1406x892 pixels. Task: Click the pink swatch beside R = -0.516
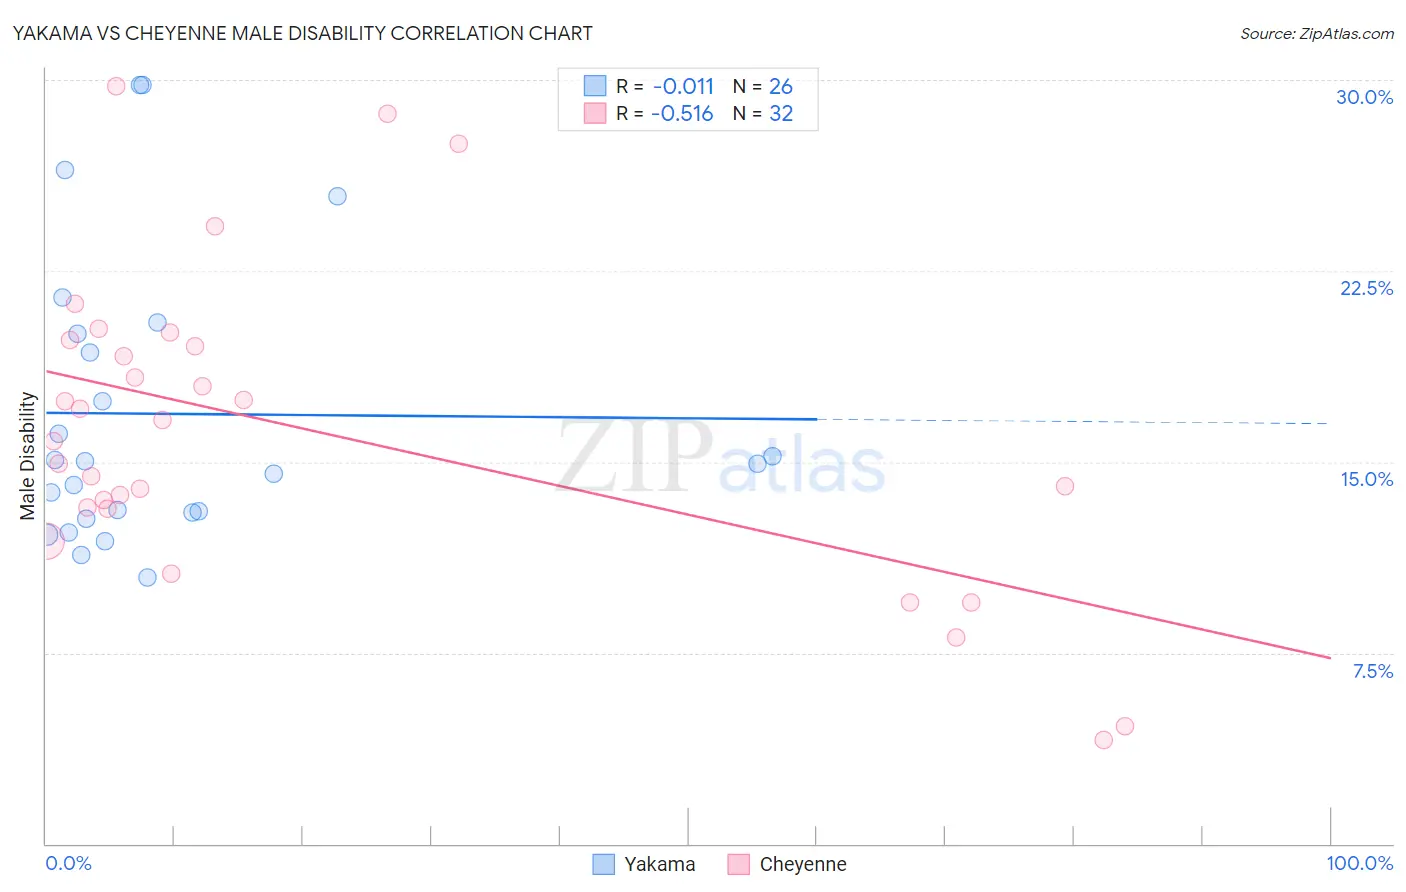(x=595, y=113)
